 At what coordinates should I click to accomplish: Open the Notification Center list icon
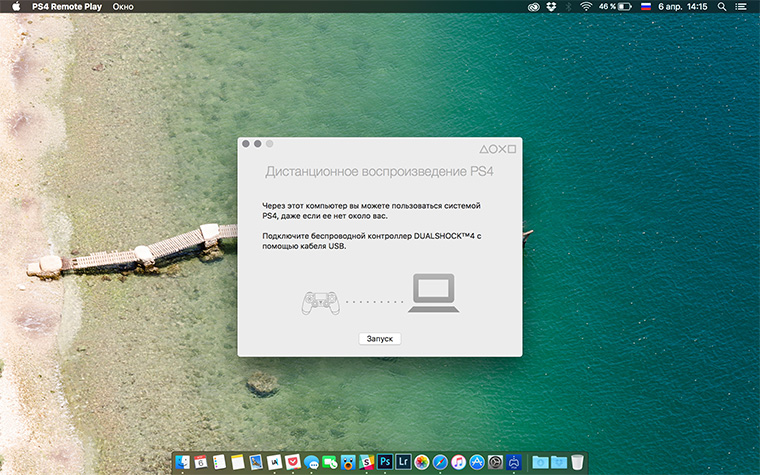click(743, 7)
